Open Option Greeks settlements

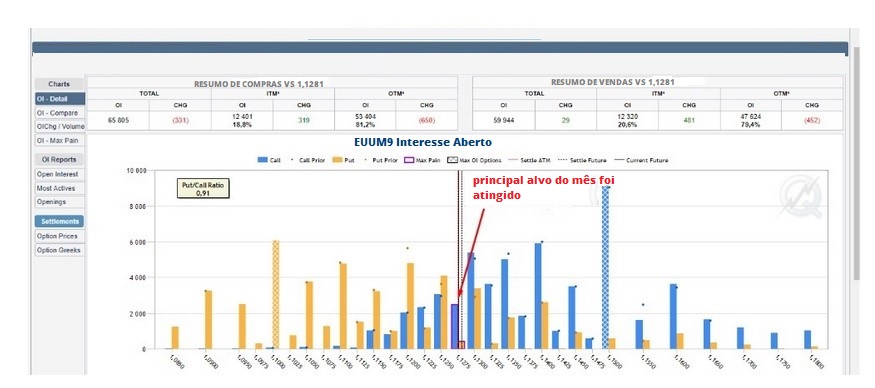click(x=59, y=250)
